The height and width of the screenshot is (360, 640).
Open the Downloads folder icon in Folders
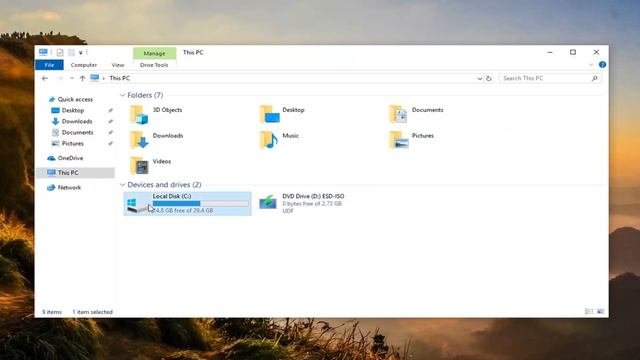pyautogui.click(x=139, y=140)
